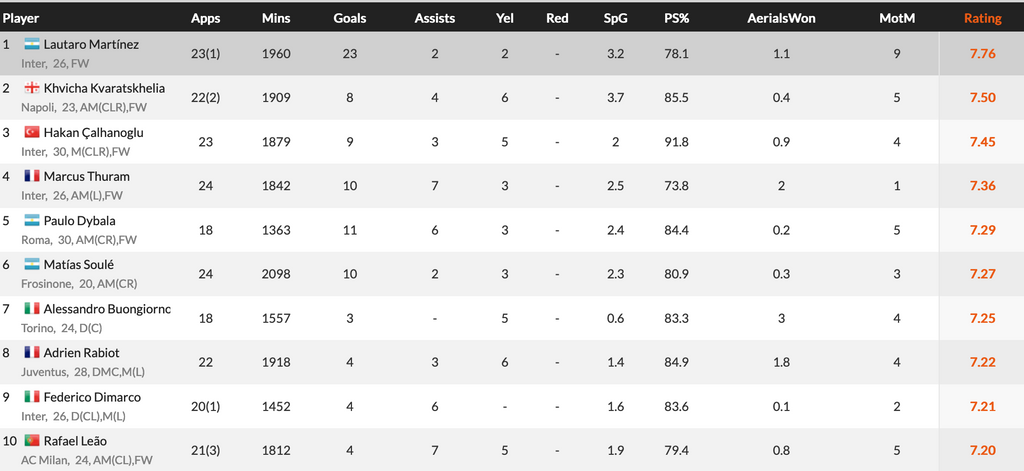
Task: Sort table by Rating column header
Action: pyautogui.click(x=982, y=18)
